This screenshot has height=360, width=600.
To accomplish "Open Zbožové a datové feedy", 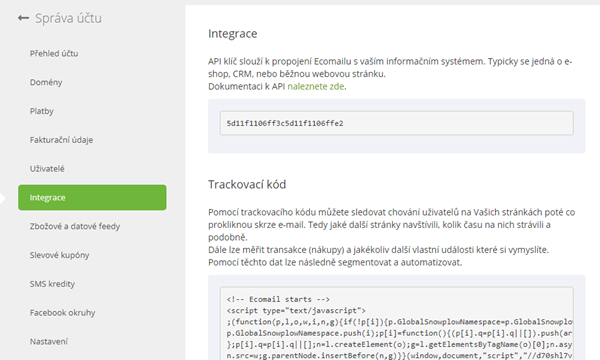I will click(75, 226).
